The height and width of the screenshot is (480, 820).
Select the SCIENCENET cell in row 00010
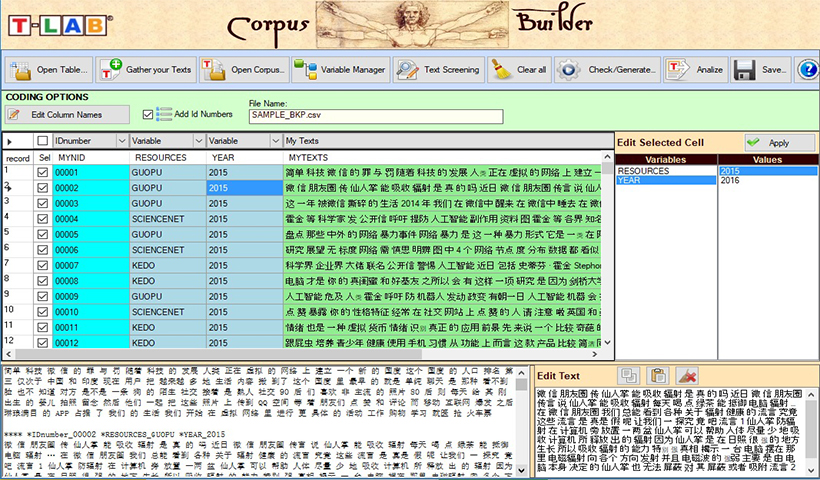(168, 312)
